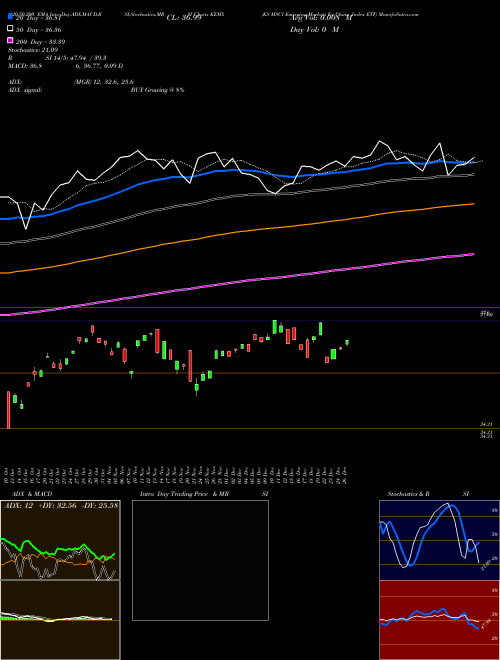Open the empty Intra Day Trading Price panel
The width and height of the screenshot is (500, 660).
point(200,560)
